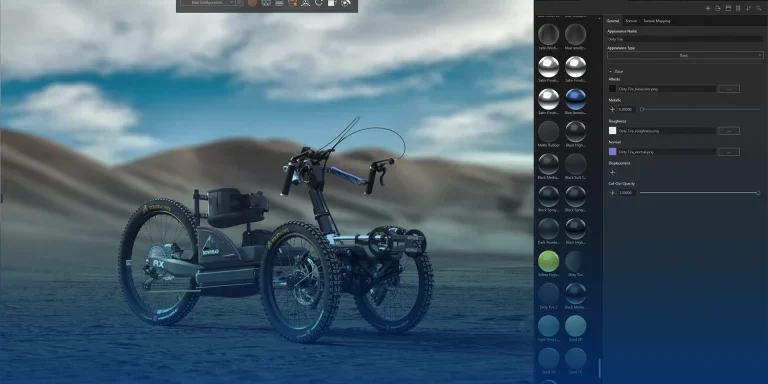Select the Light Grey L... appearance
Screen dimensions: 768x384
tap(549, 326)
